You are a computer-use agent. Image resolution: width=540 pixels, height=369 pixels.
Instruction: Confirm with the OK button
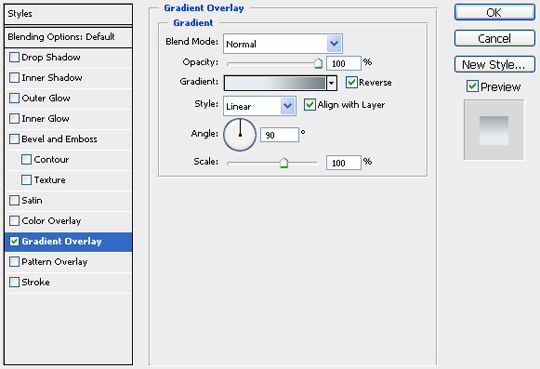point(494,12)
